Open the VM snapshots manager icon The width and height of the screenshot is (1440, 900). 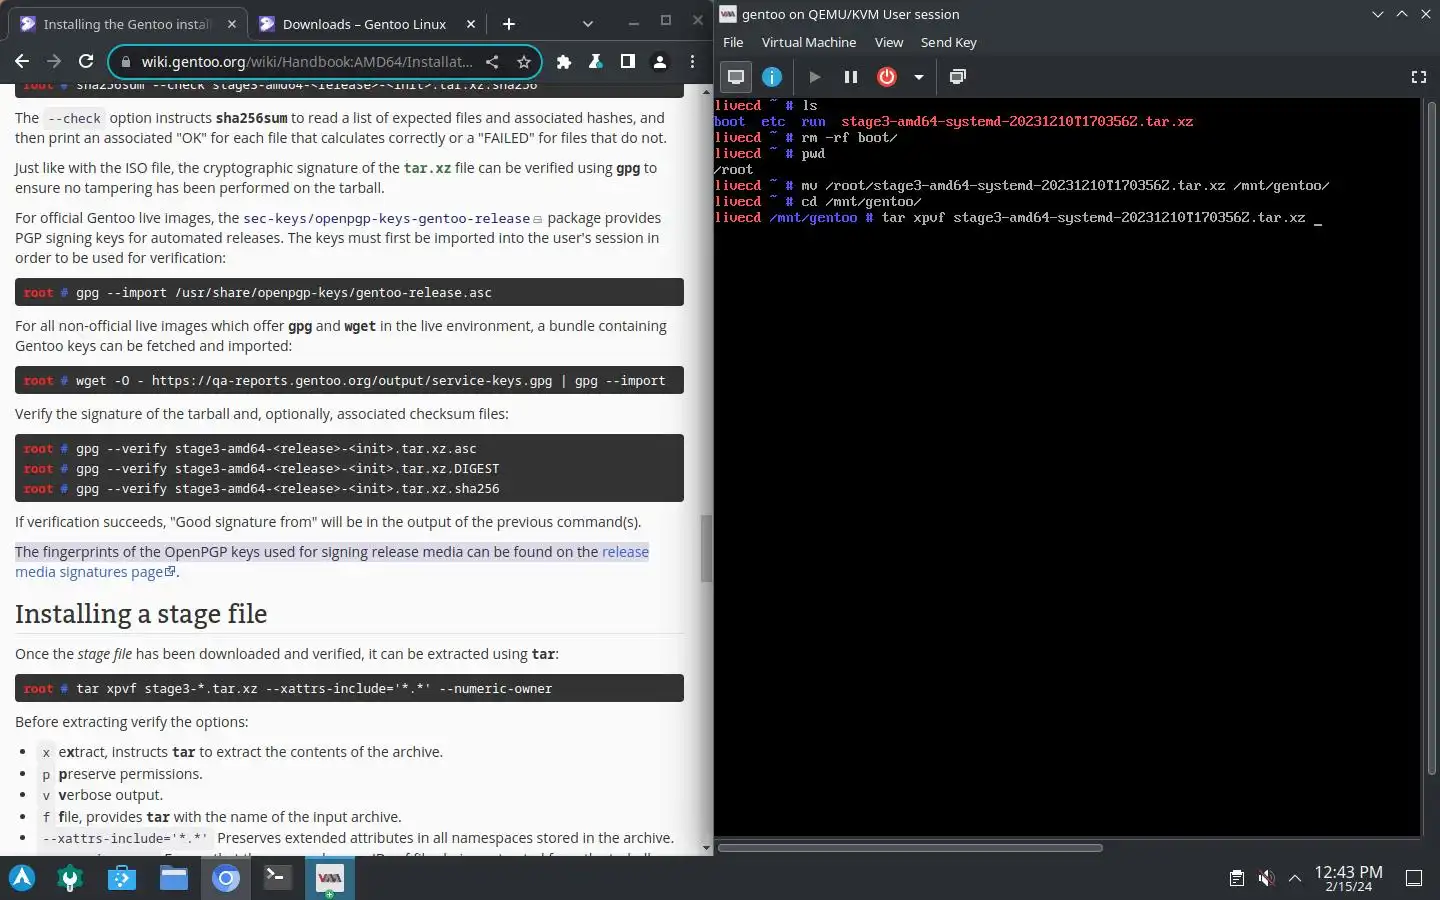pyautogui.click(x=957, y=77)
